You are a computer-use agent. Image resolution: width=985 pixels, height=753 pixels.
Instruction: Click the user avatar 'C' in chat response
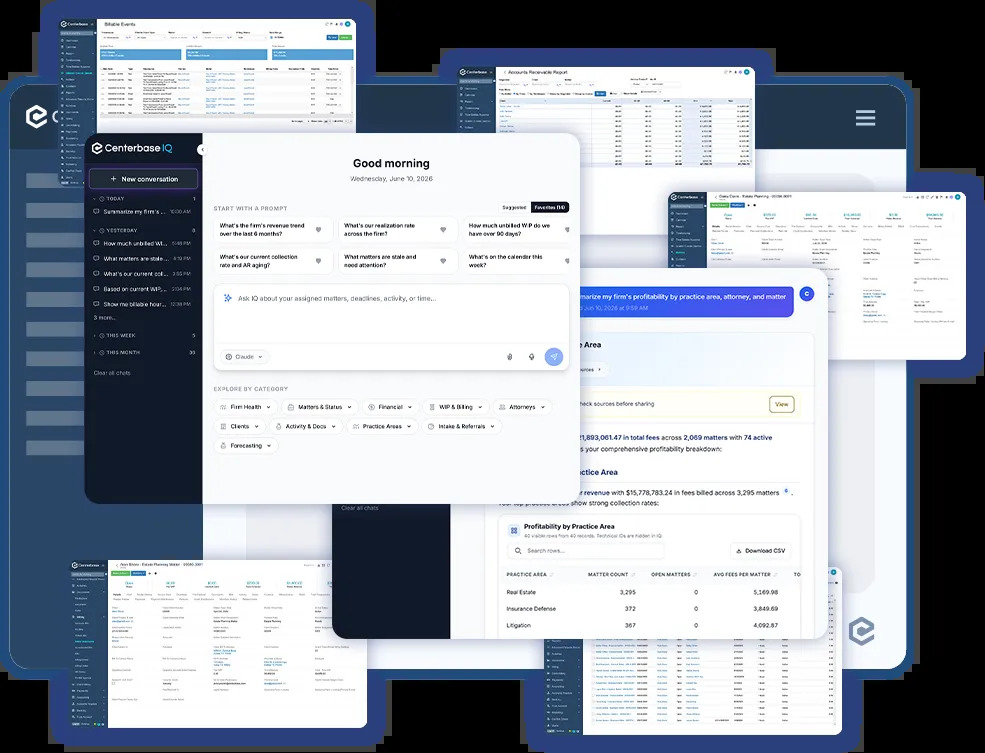coord(807,293)
